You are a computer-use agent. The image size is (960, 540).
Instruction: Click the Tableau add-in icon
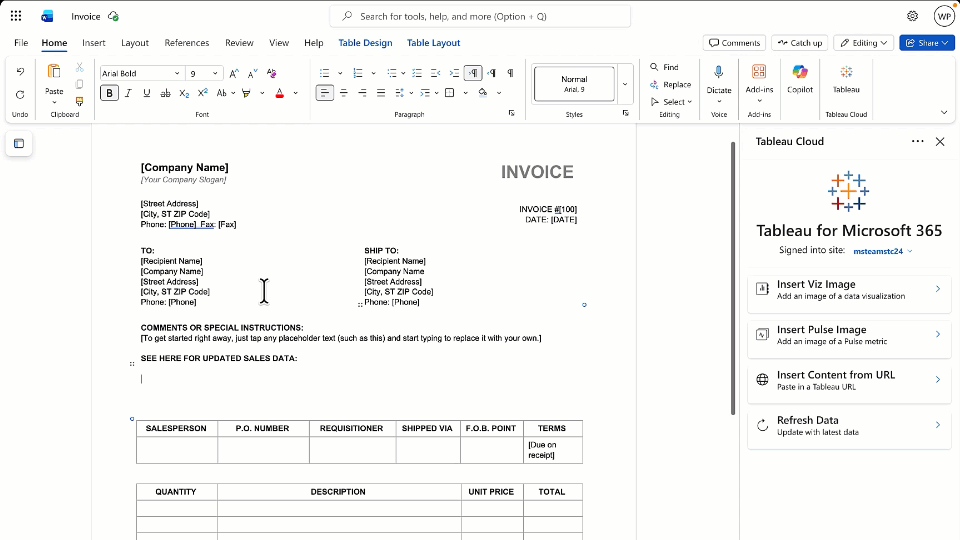click(846, 78)
